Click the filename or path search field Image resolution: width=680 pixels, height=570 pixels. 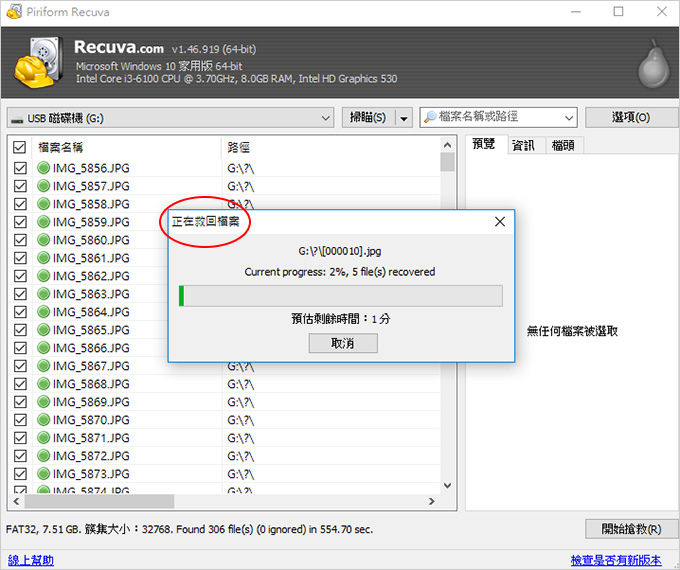499,117
